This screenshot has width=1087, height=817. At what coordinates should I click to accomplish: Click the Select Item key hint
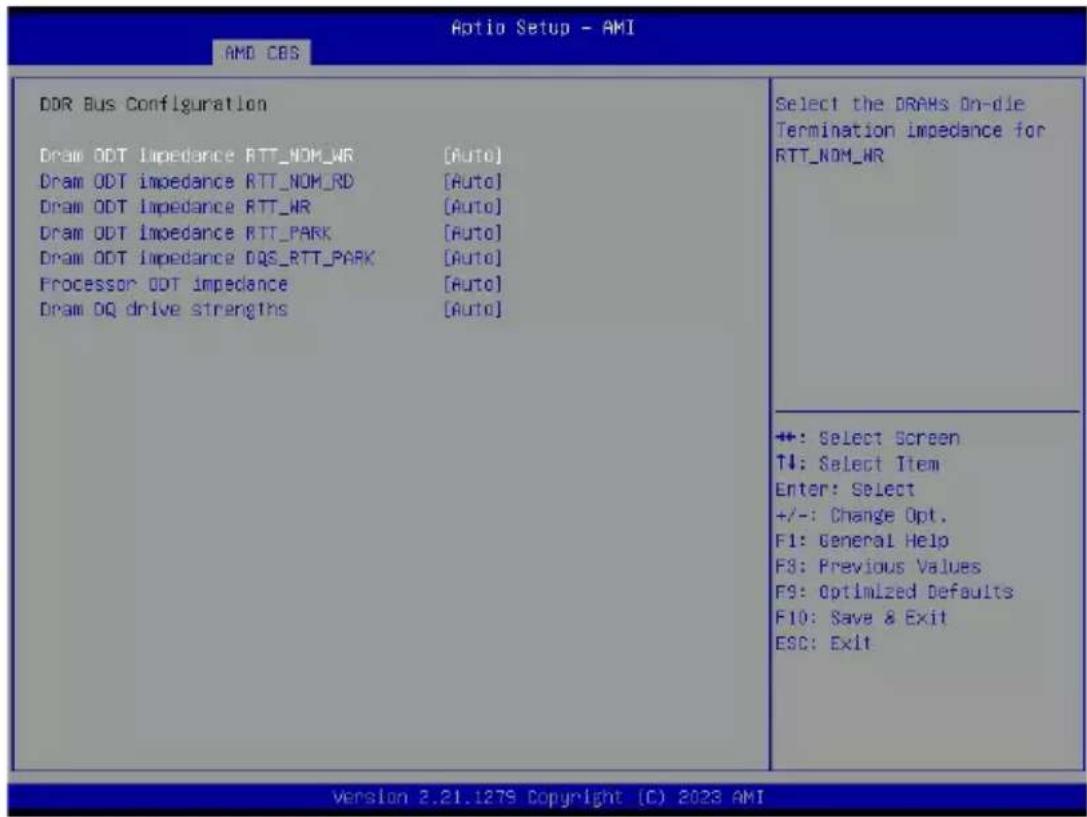(x=857, y=464)
